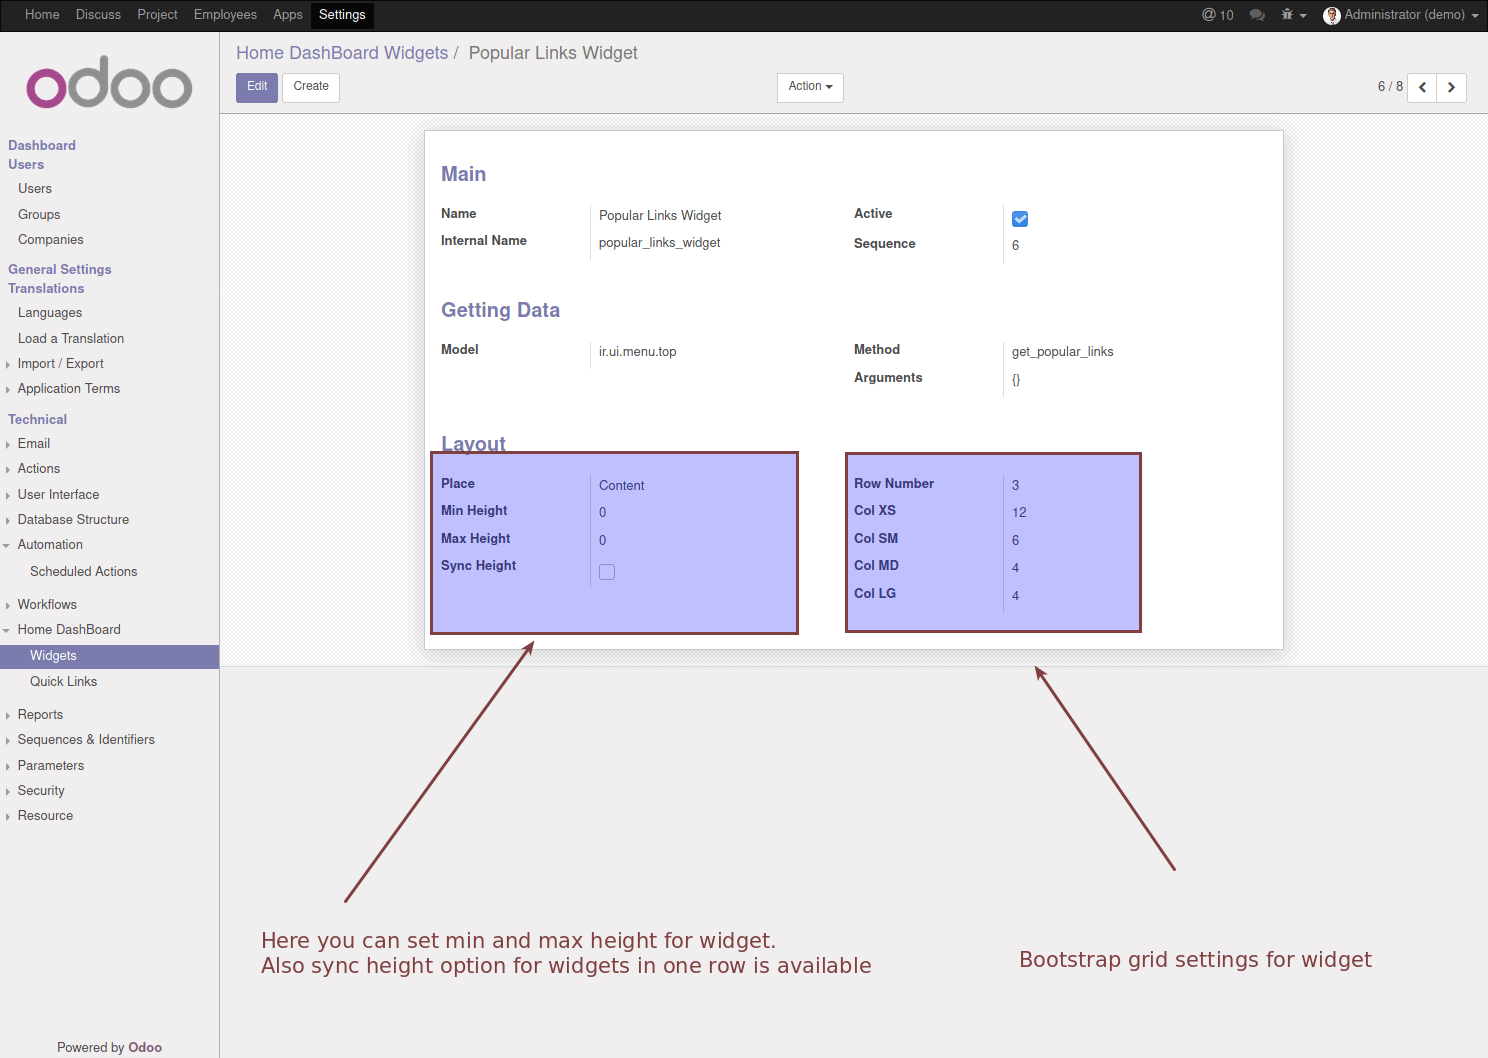Click the Edit button
The height and width of the screenshot is (1058, 1488).
tap(256, 87)
